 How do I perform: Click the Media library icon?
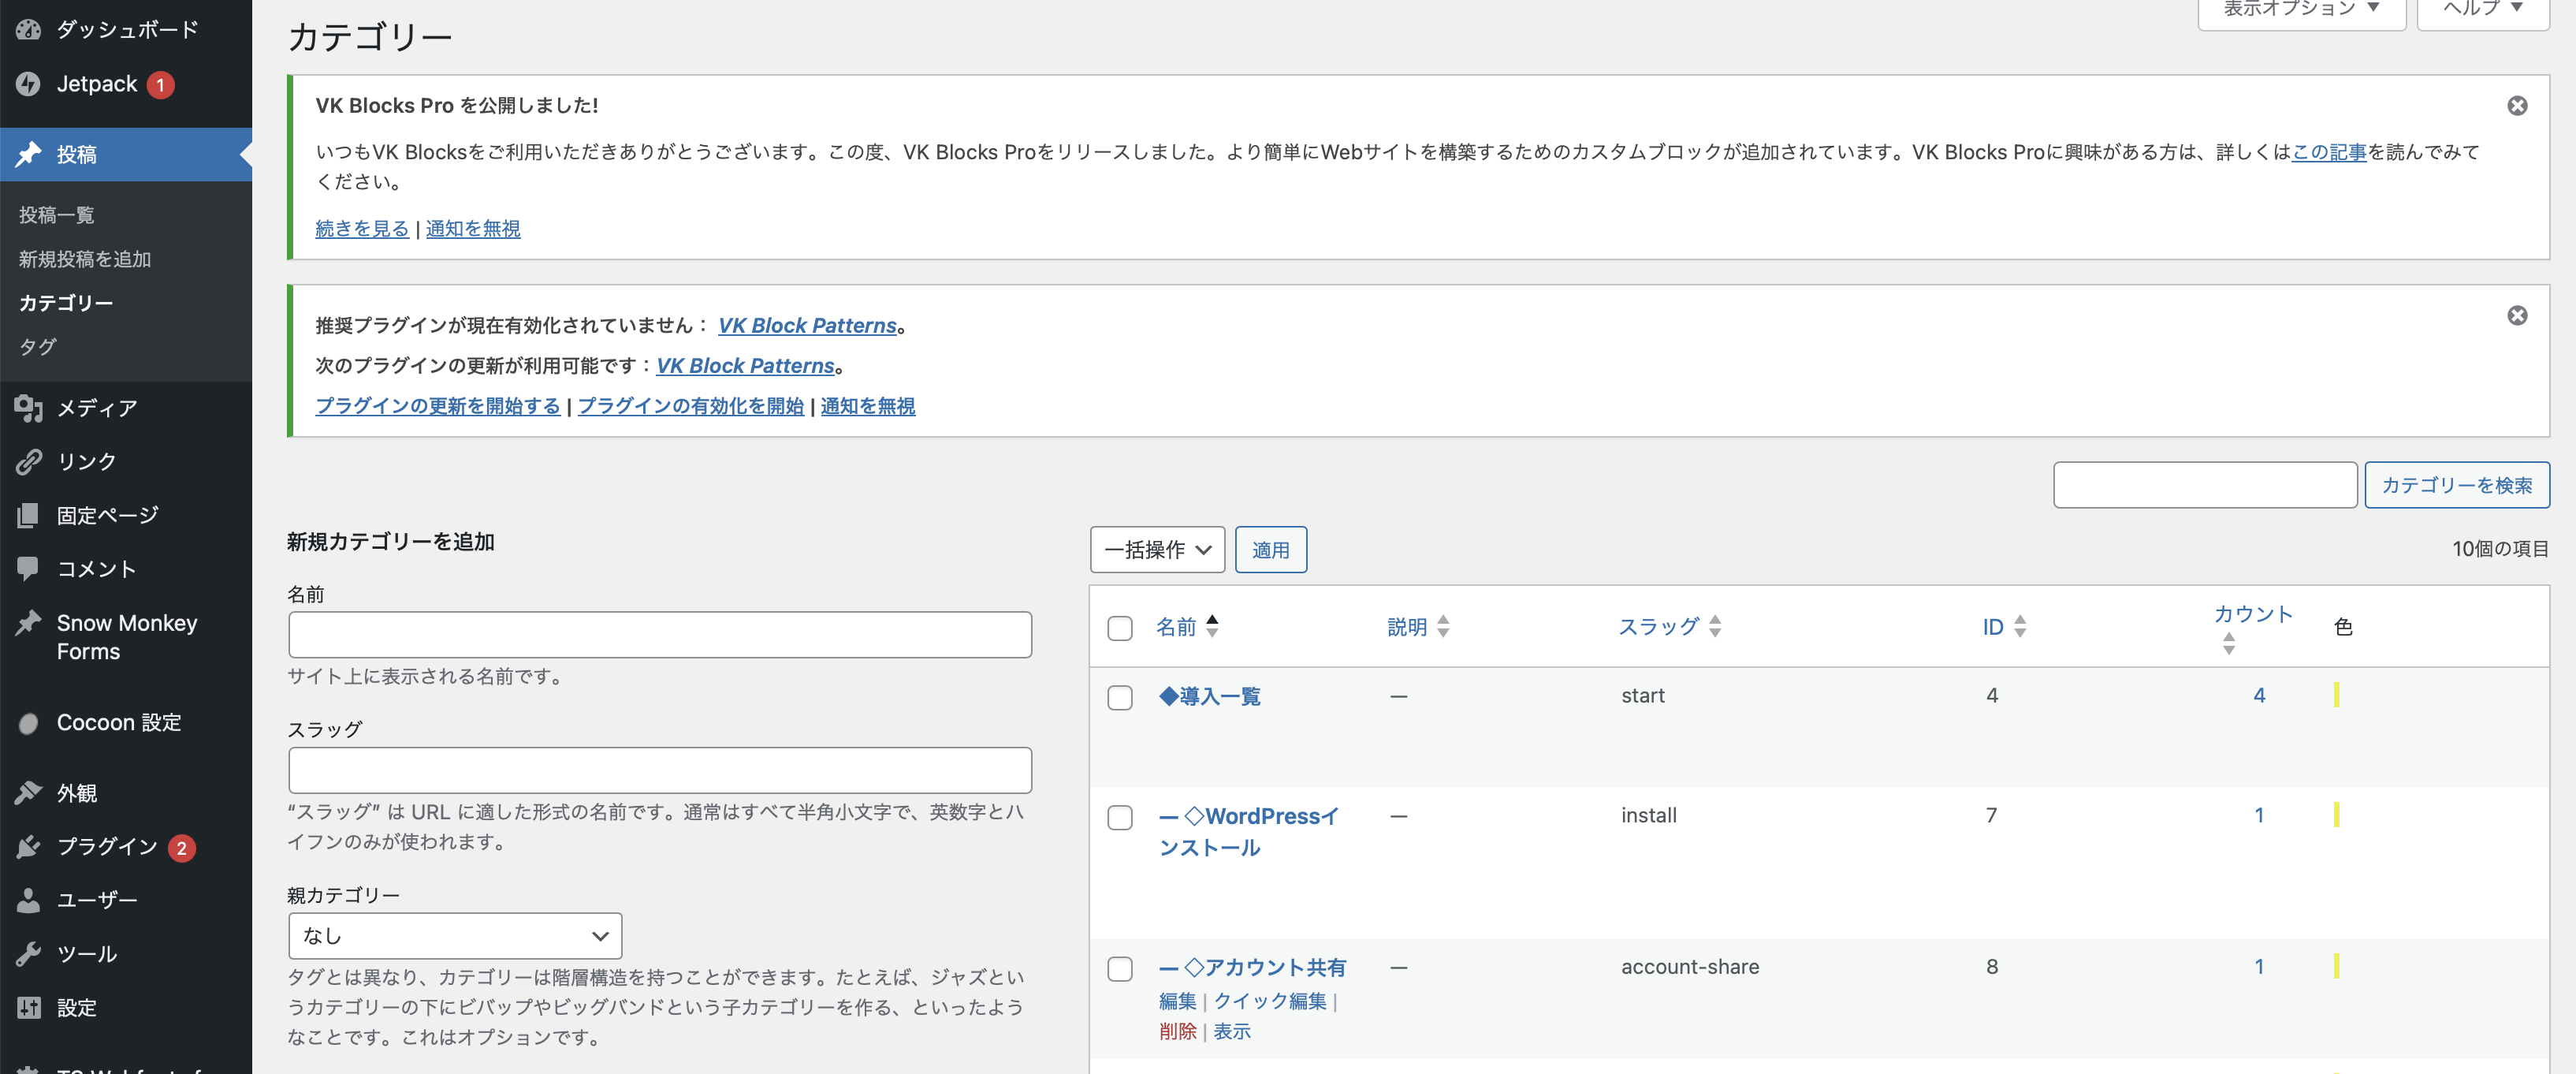28,408
